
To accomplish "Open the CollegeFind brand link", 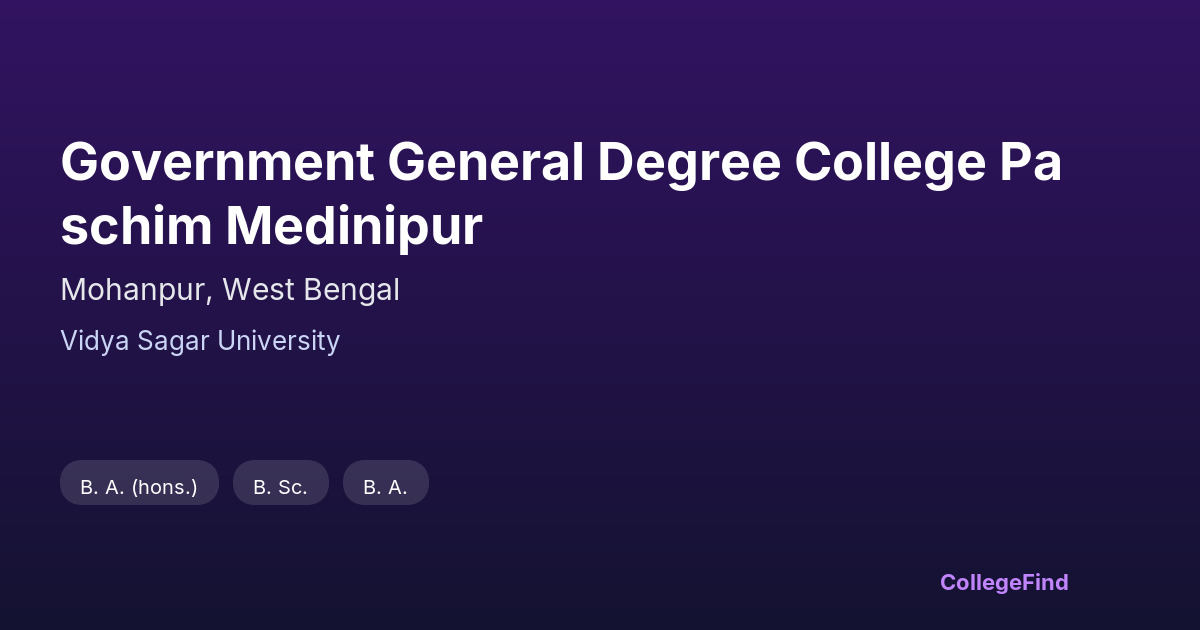I will tap(1003, 582).
